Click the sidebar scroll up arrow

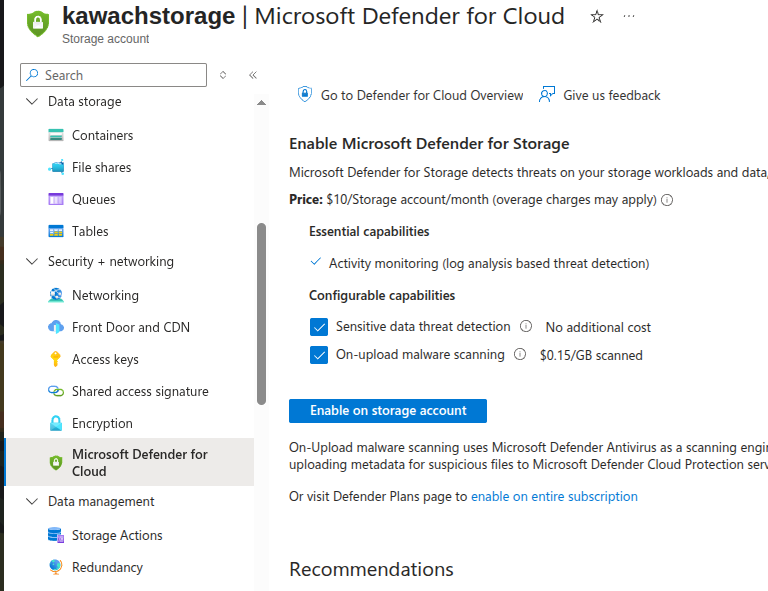click(262, 103)
